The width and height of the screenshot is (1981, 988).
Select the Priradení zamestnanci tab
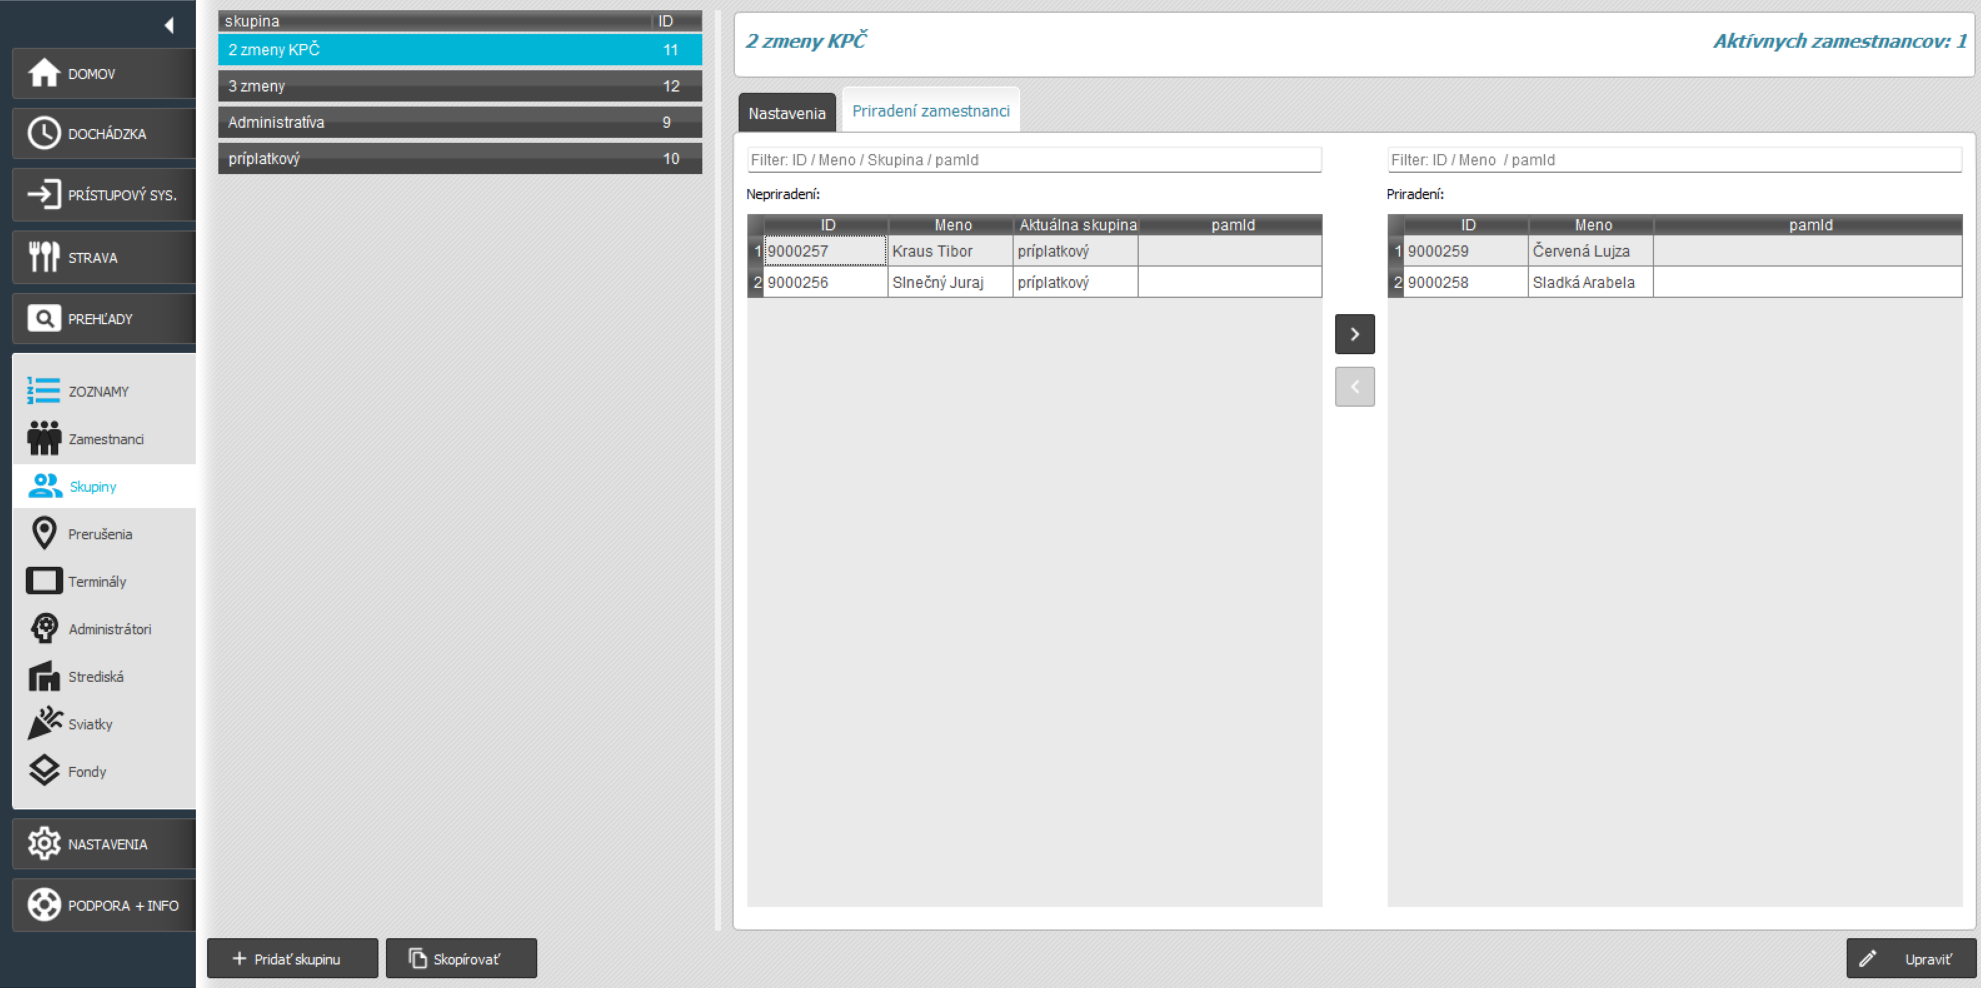click(930, 111)
